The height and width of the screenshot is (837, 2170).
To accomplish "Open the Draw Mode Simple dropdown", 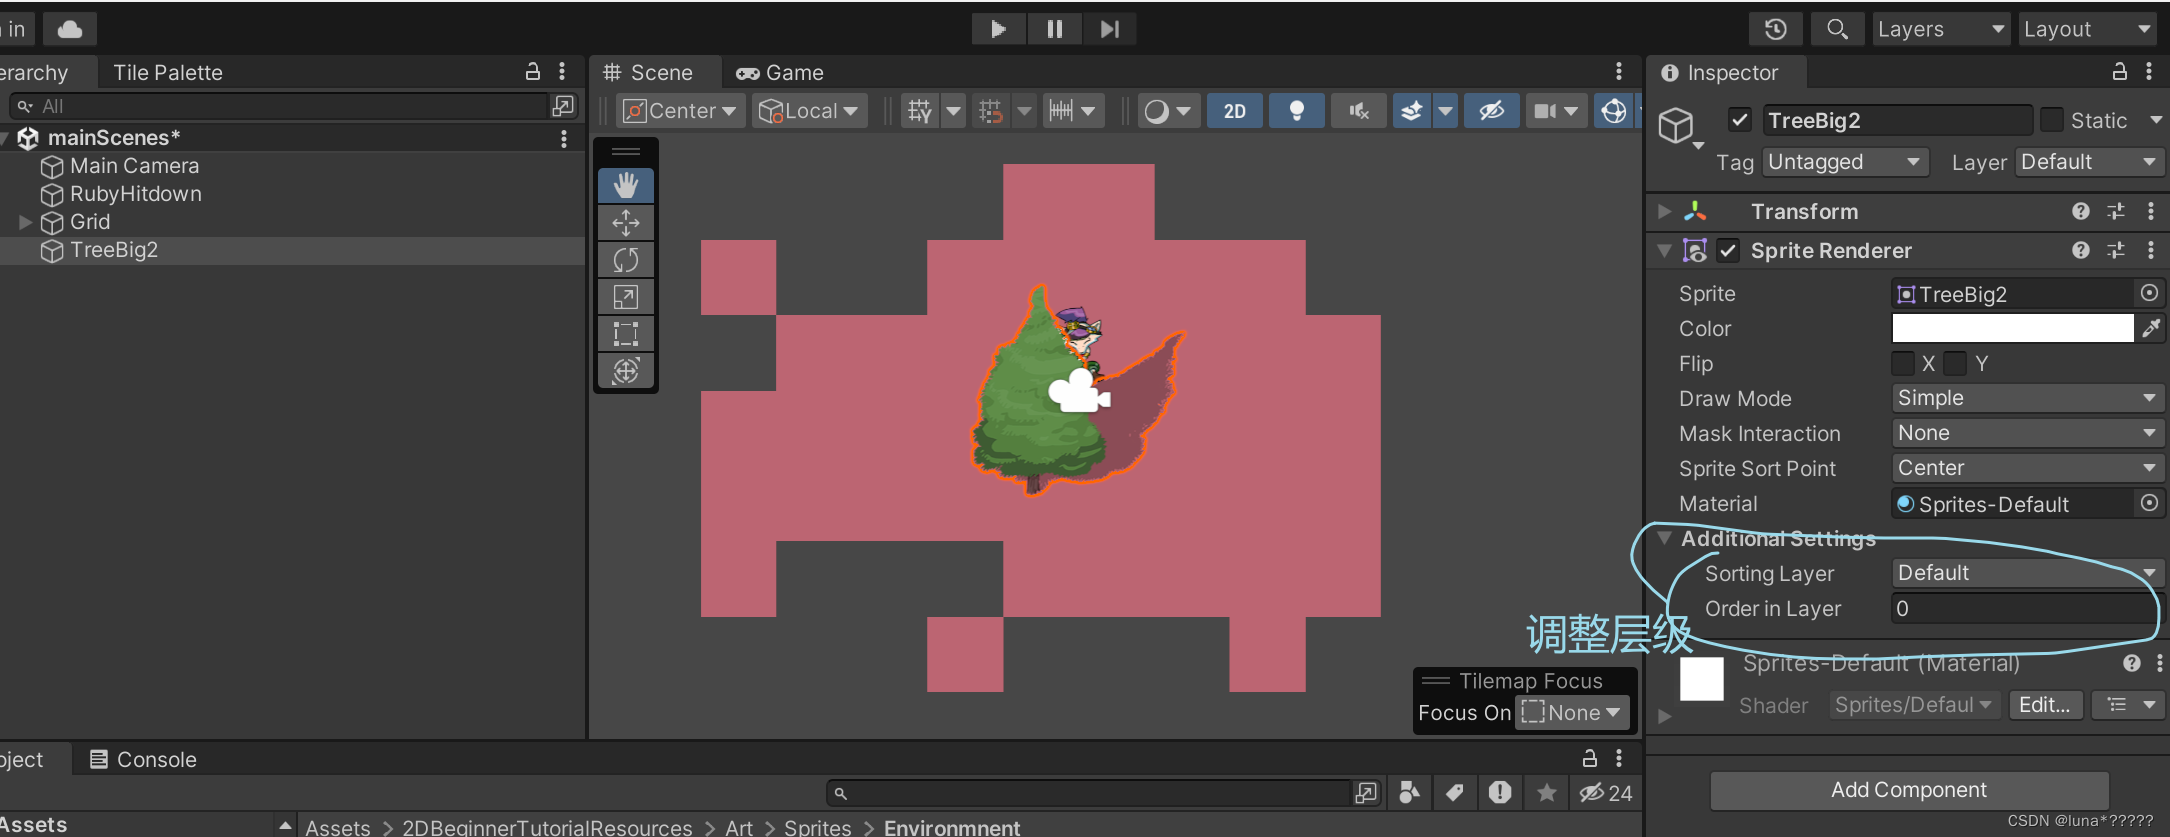I will click(2028, 398).
